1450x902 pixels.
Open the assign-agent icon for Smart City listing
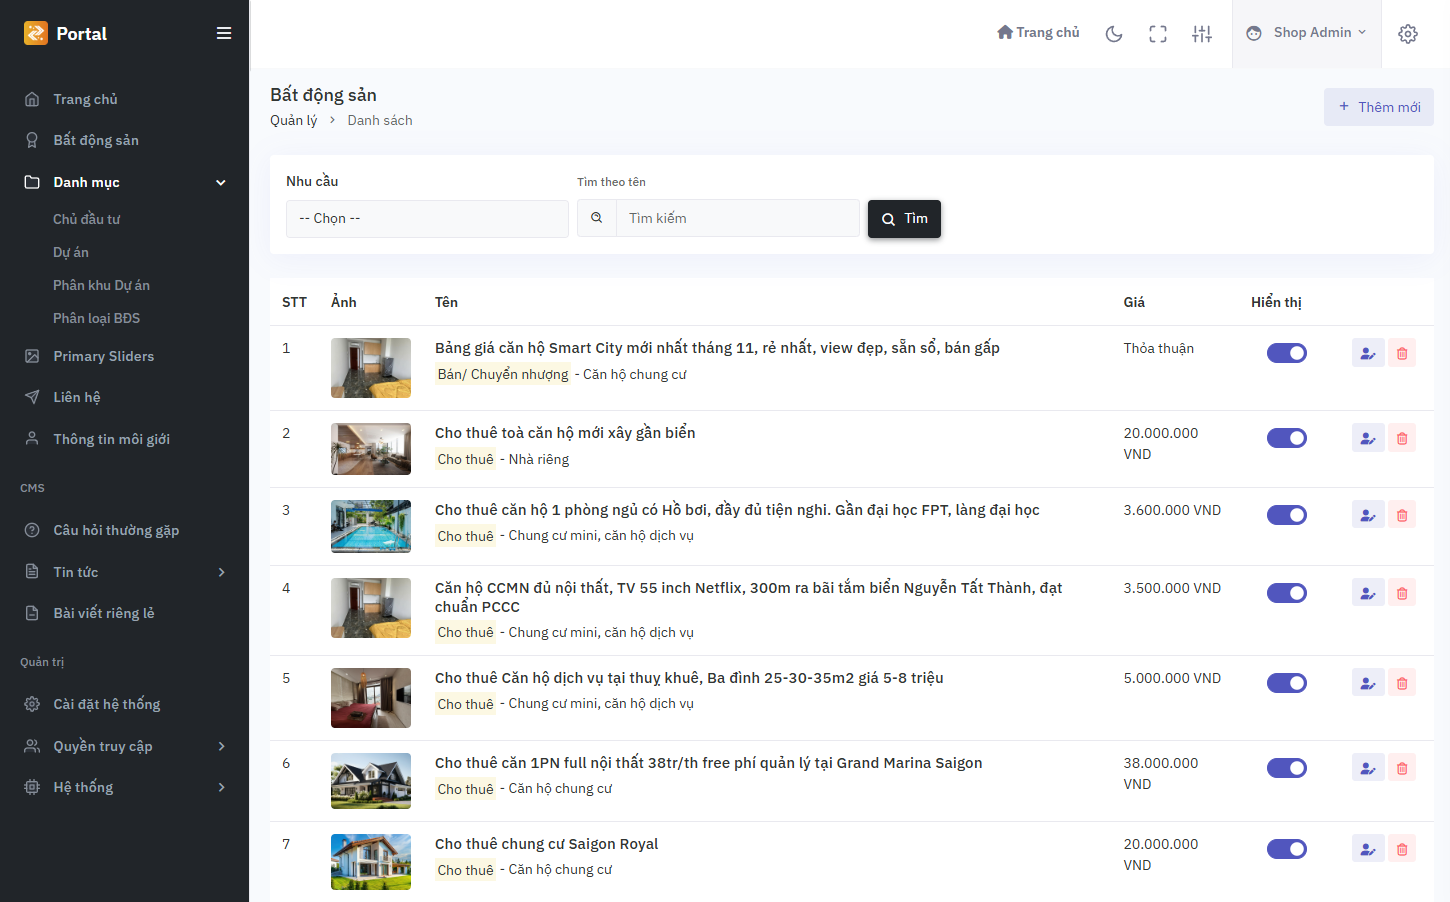pos(1368,352)
